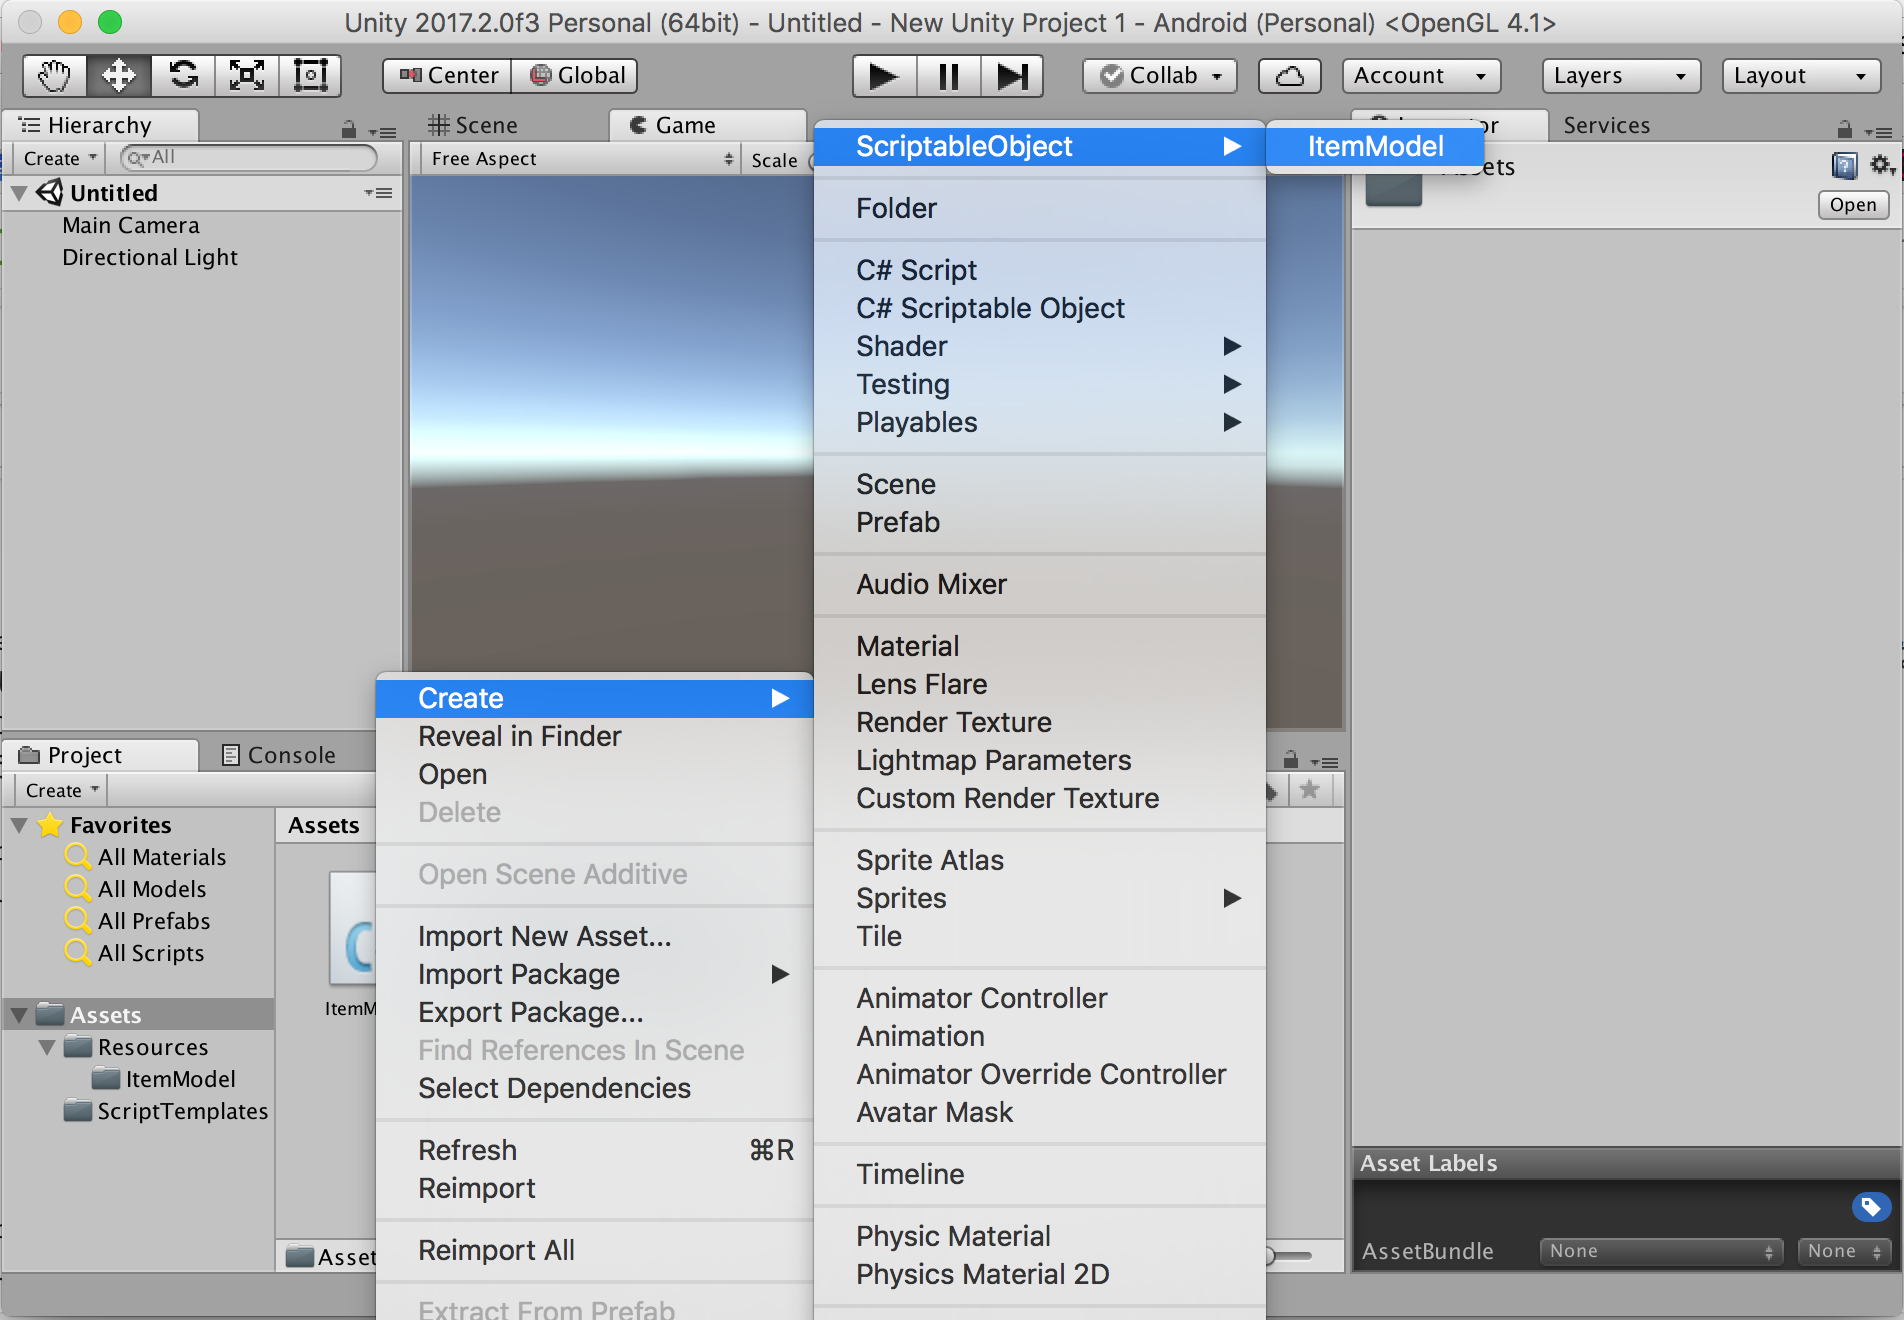Image resolution: width=1904 pixels, height=1320 pixels.
Task: Toggle pivot mode Center button
Action: (447, 76)
